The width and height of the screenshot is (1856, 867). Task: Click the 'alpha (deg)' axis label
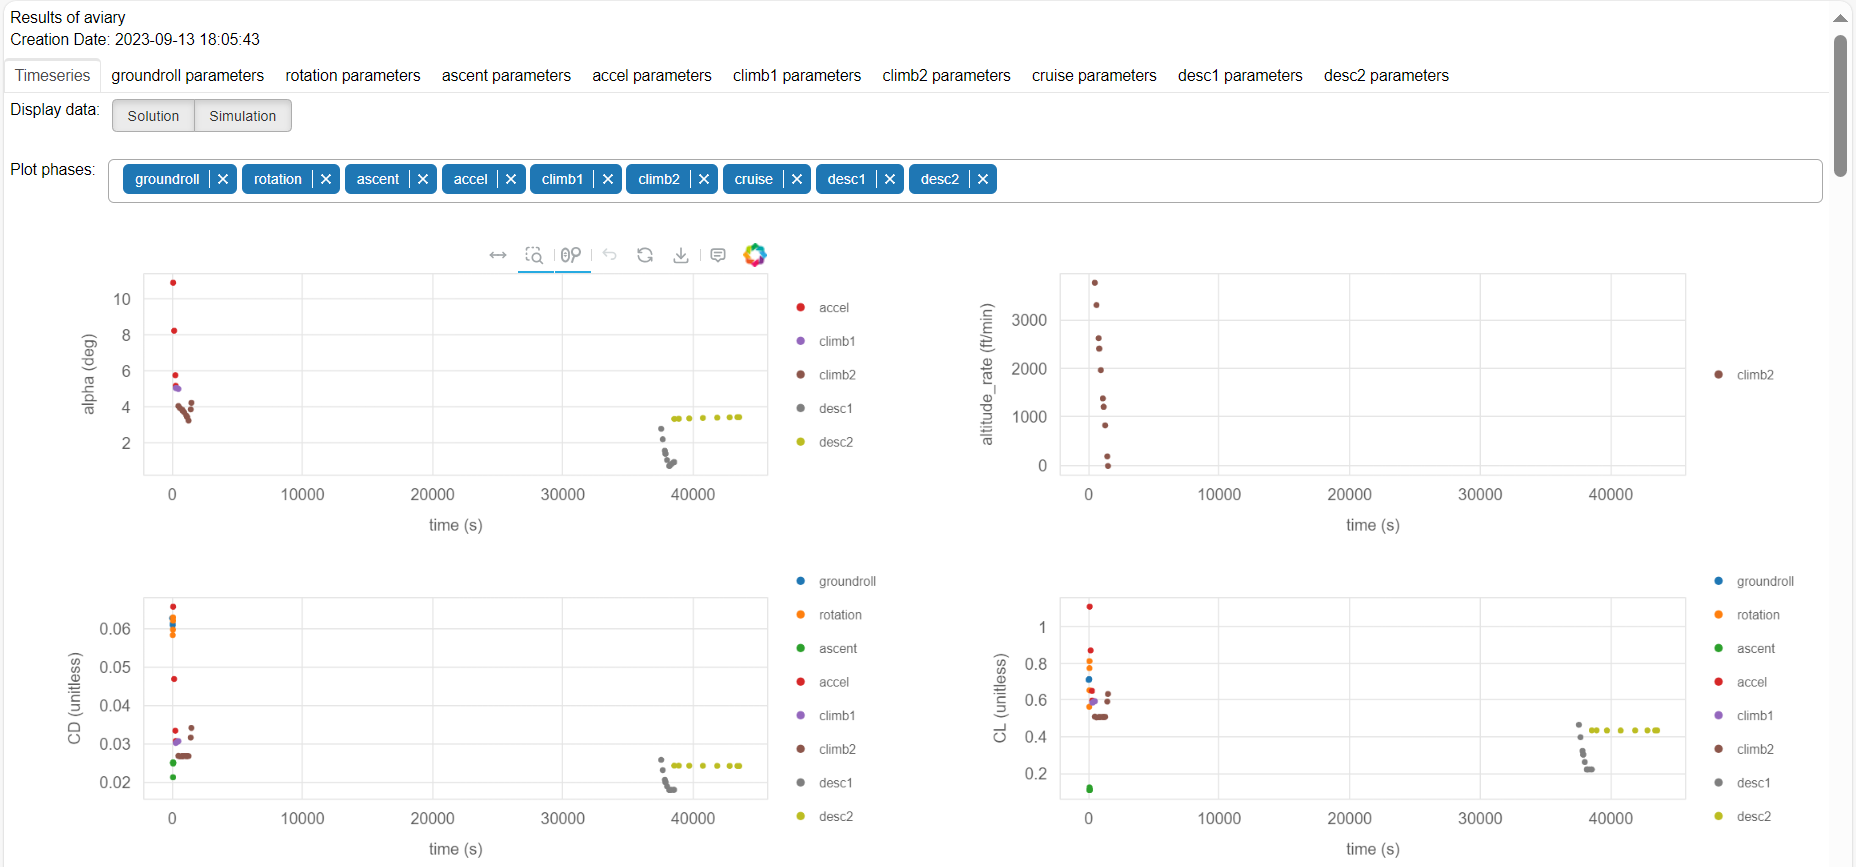pyautogui.click(x=89, y=374)
